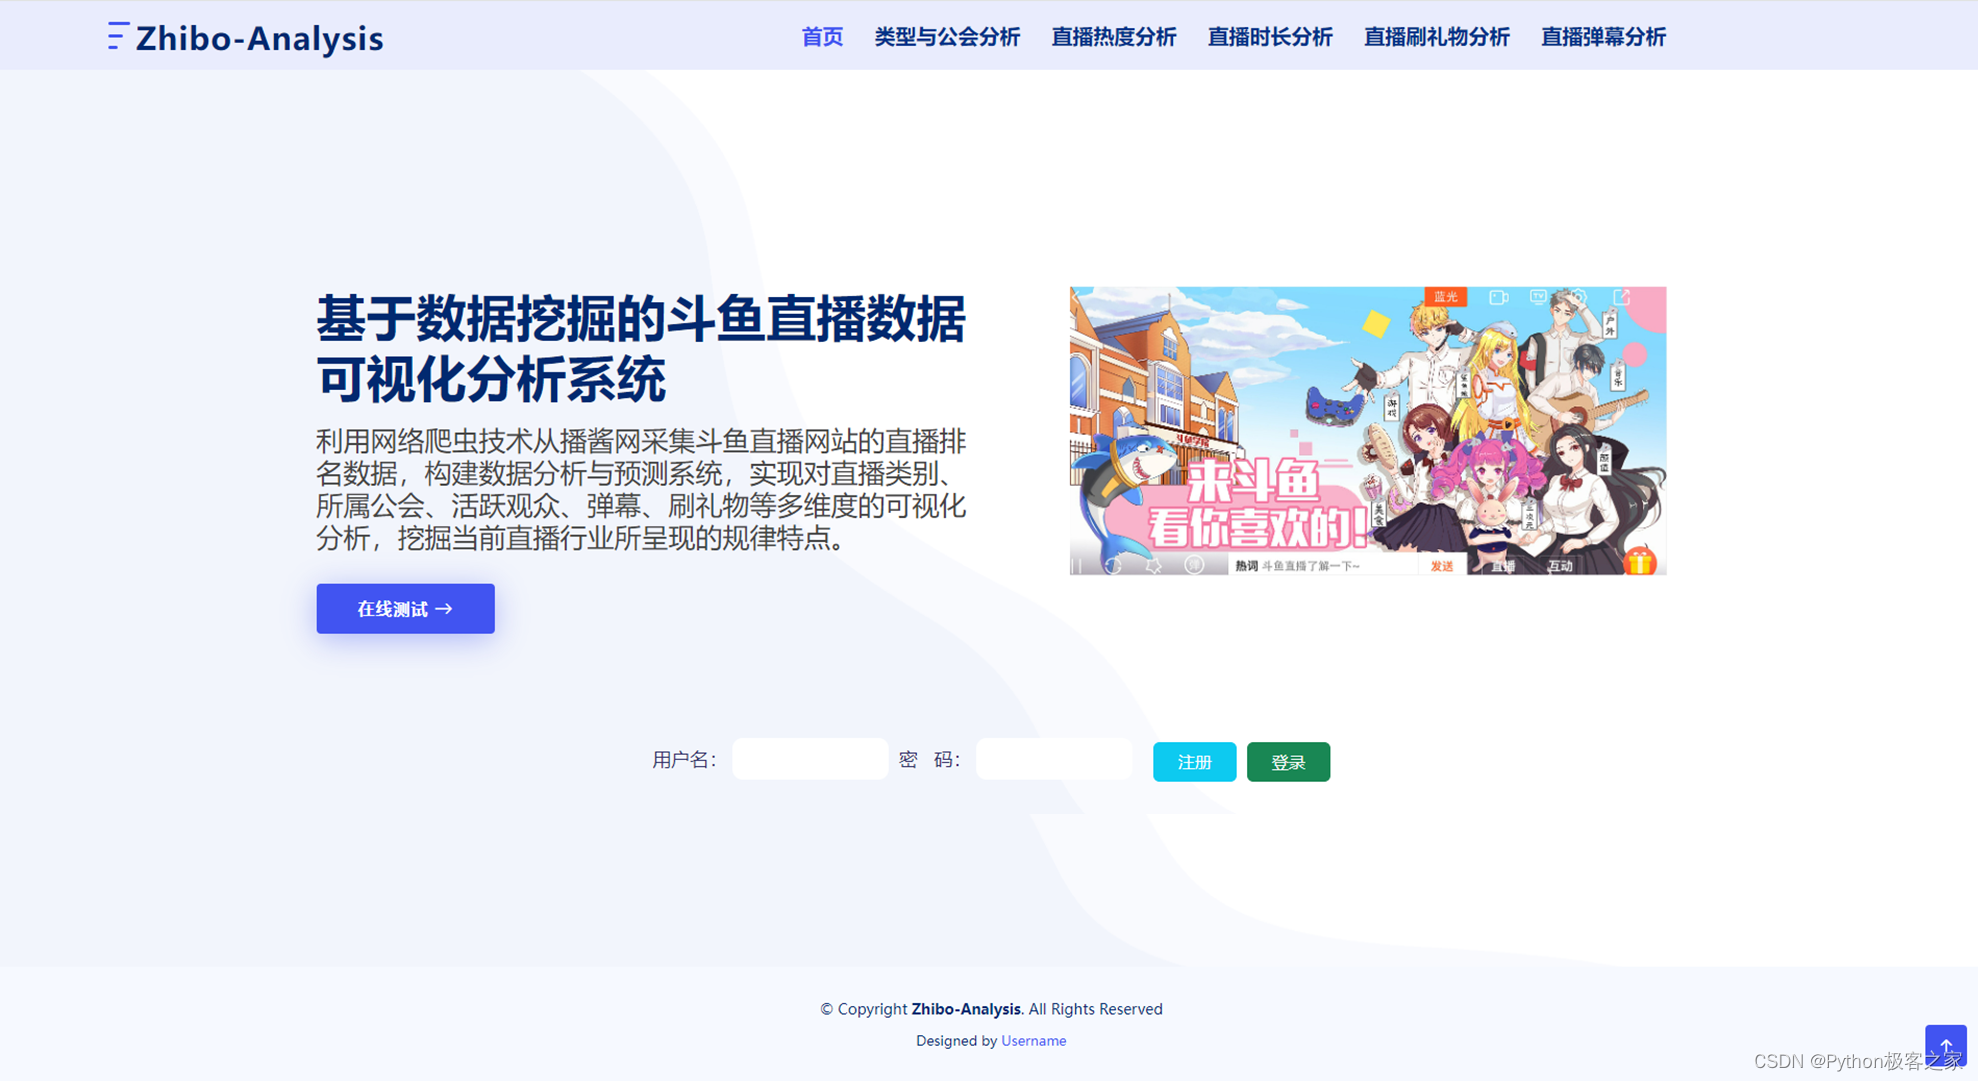Focus the 密码 input field

pos(1053,759)
